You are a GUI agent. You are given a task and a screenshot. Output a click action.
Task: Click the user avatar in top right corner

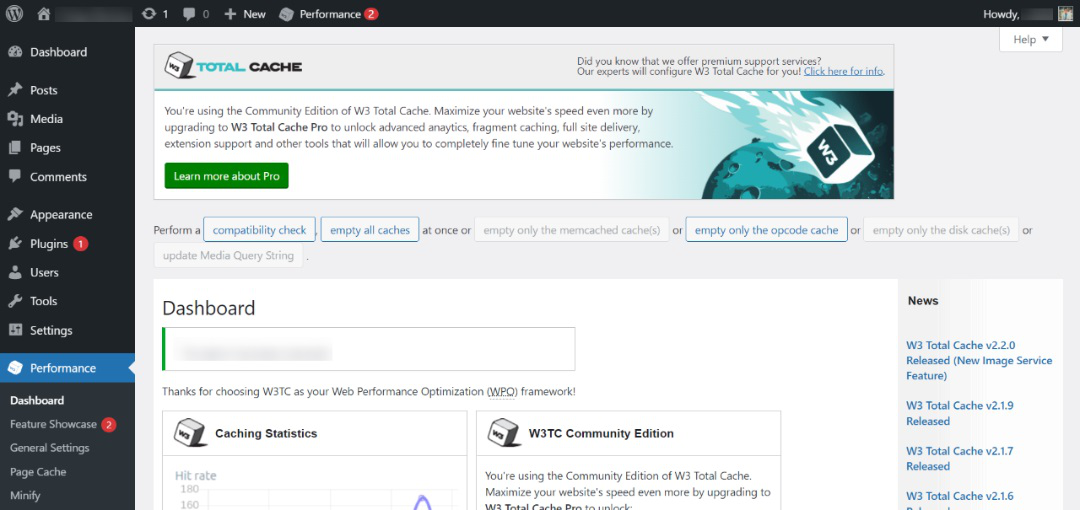(1066, 14)
